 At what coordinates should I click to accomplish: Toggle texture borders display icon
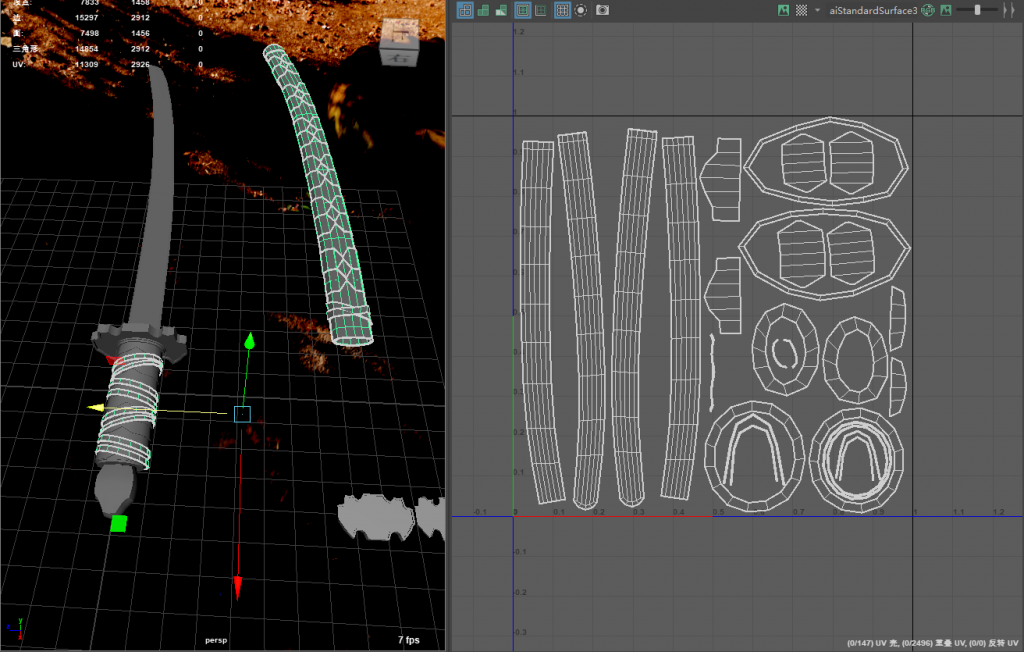[x=522, y=10]
